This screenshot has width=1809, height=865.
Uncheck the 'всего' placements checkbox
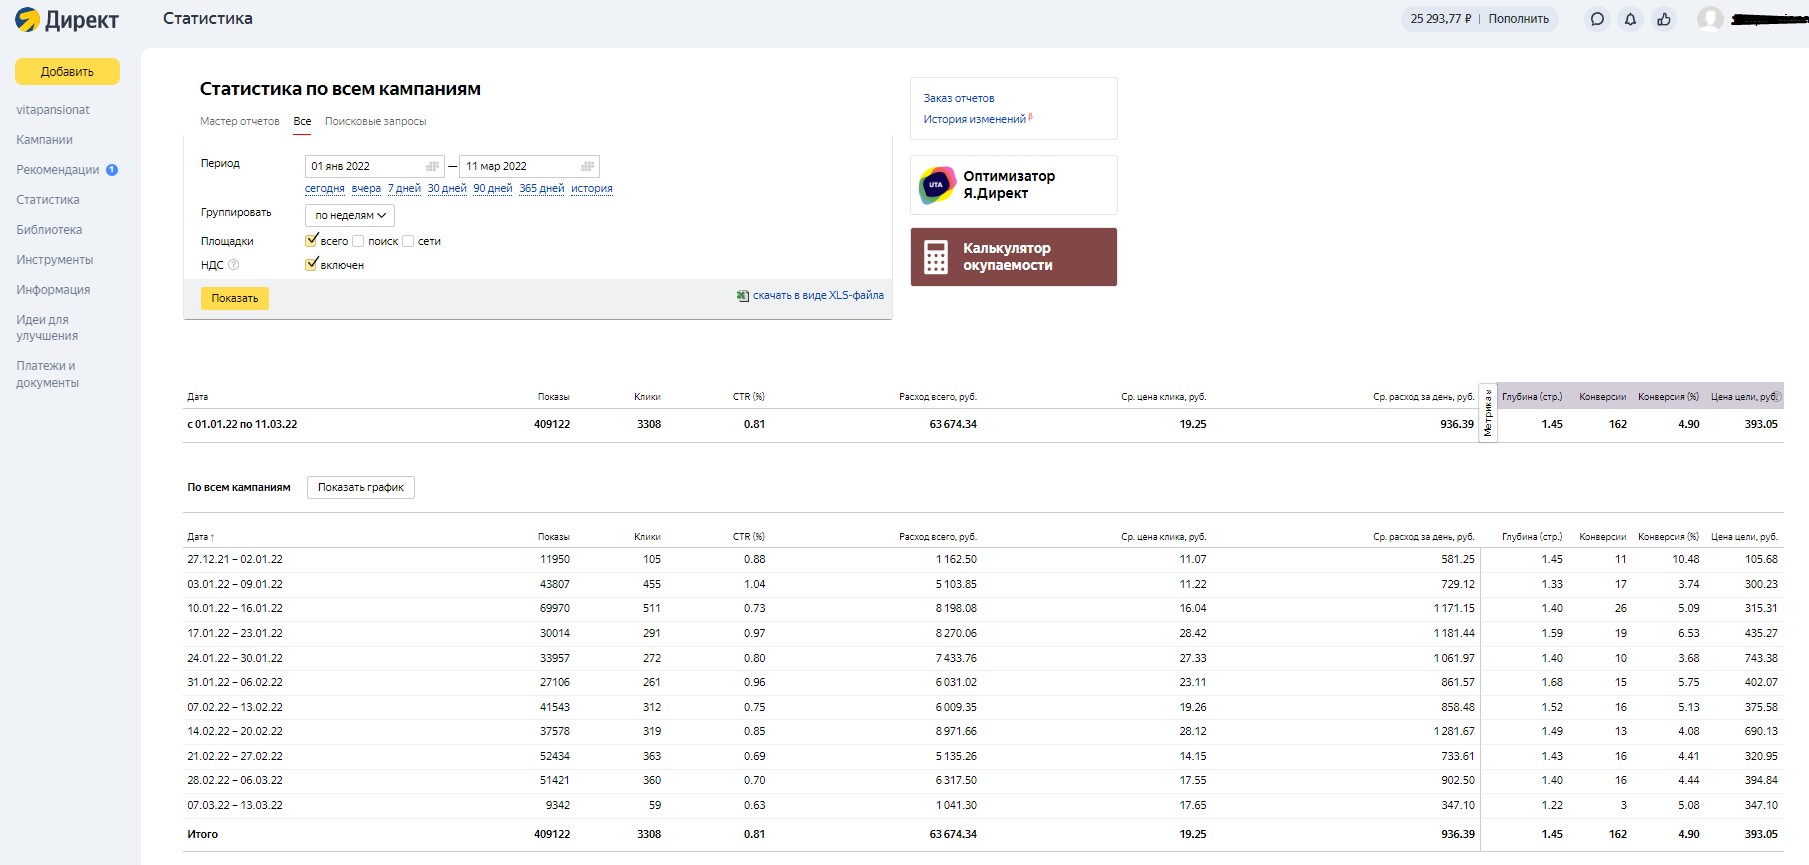[x=311, y=240]
